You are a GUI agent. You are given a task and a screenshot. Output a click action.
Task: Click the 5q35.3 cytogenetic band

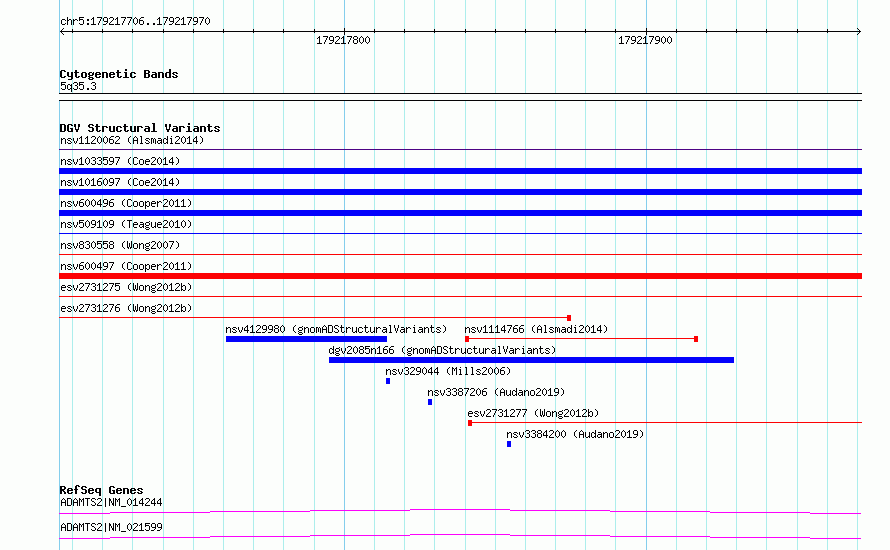click(460, 97)
